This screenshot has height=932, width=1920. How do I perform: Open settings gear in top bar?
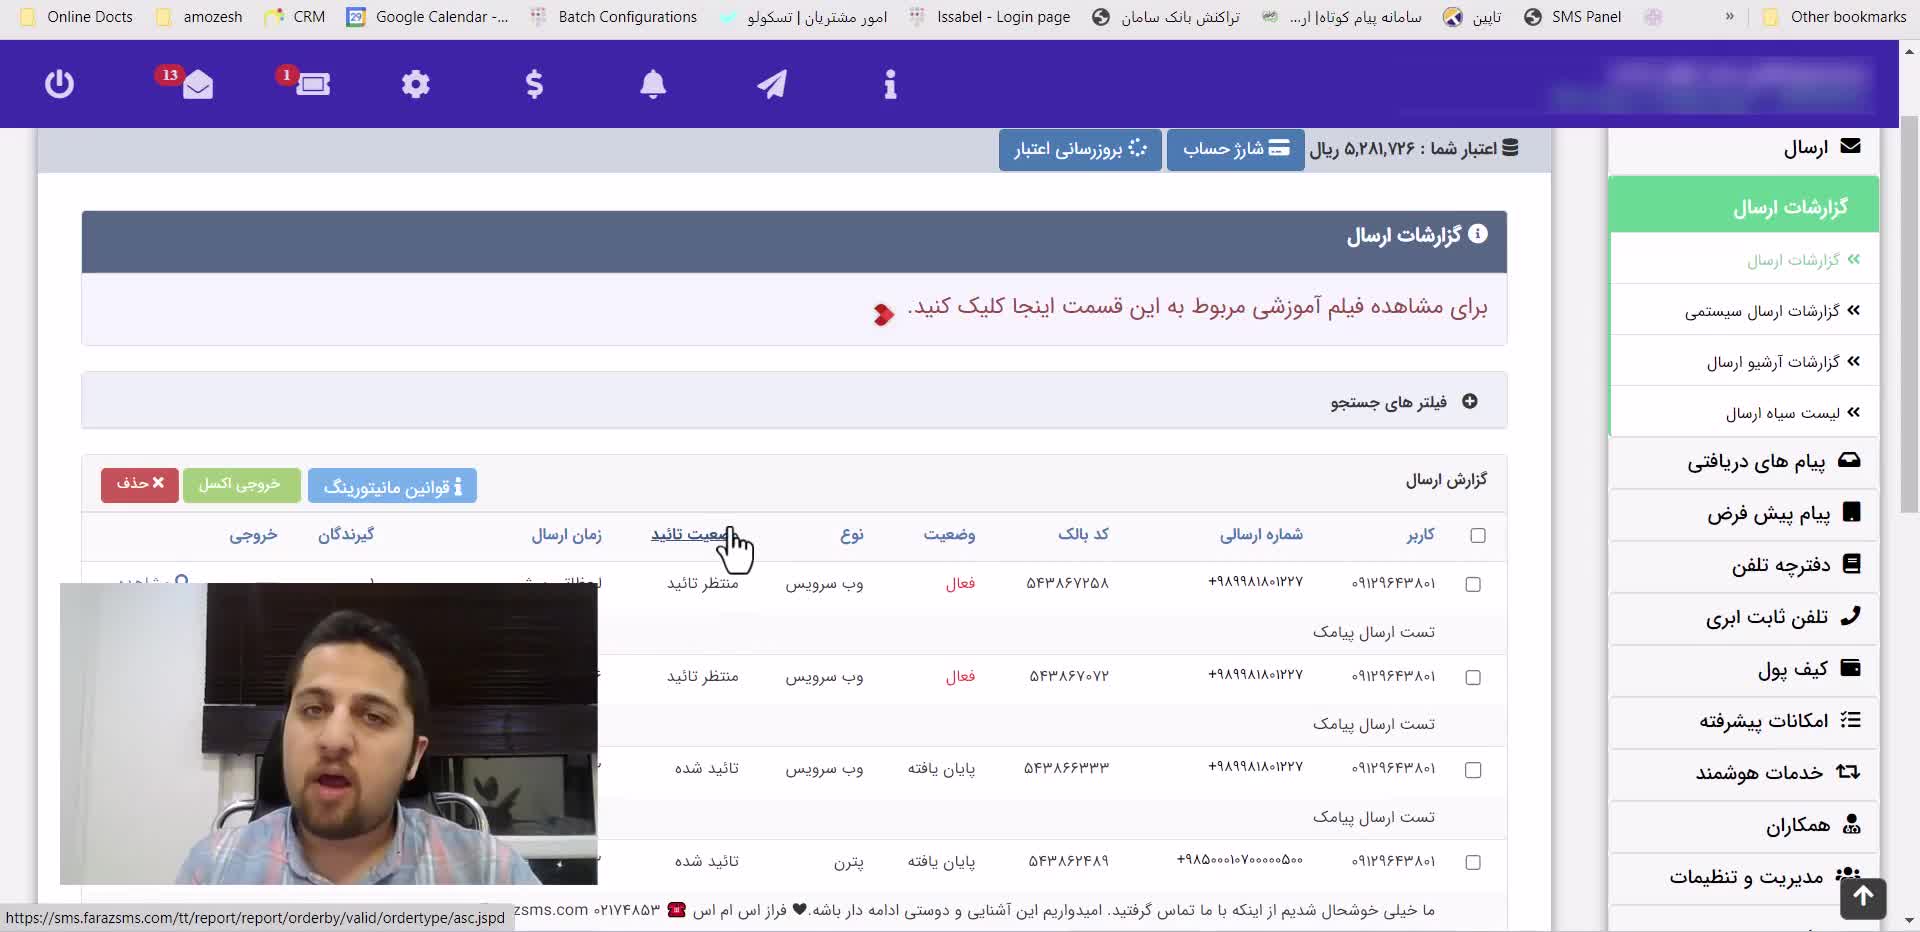415,85
